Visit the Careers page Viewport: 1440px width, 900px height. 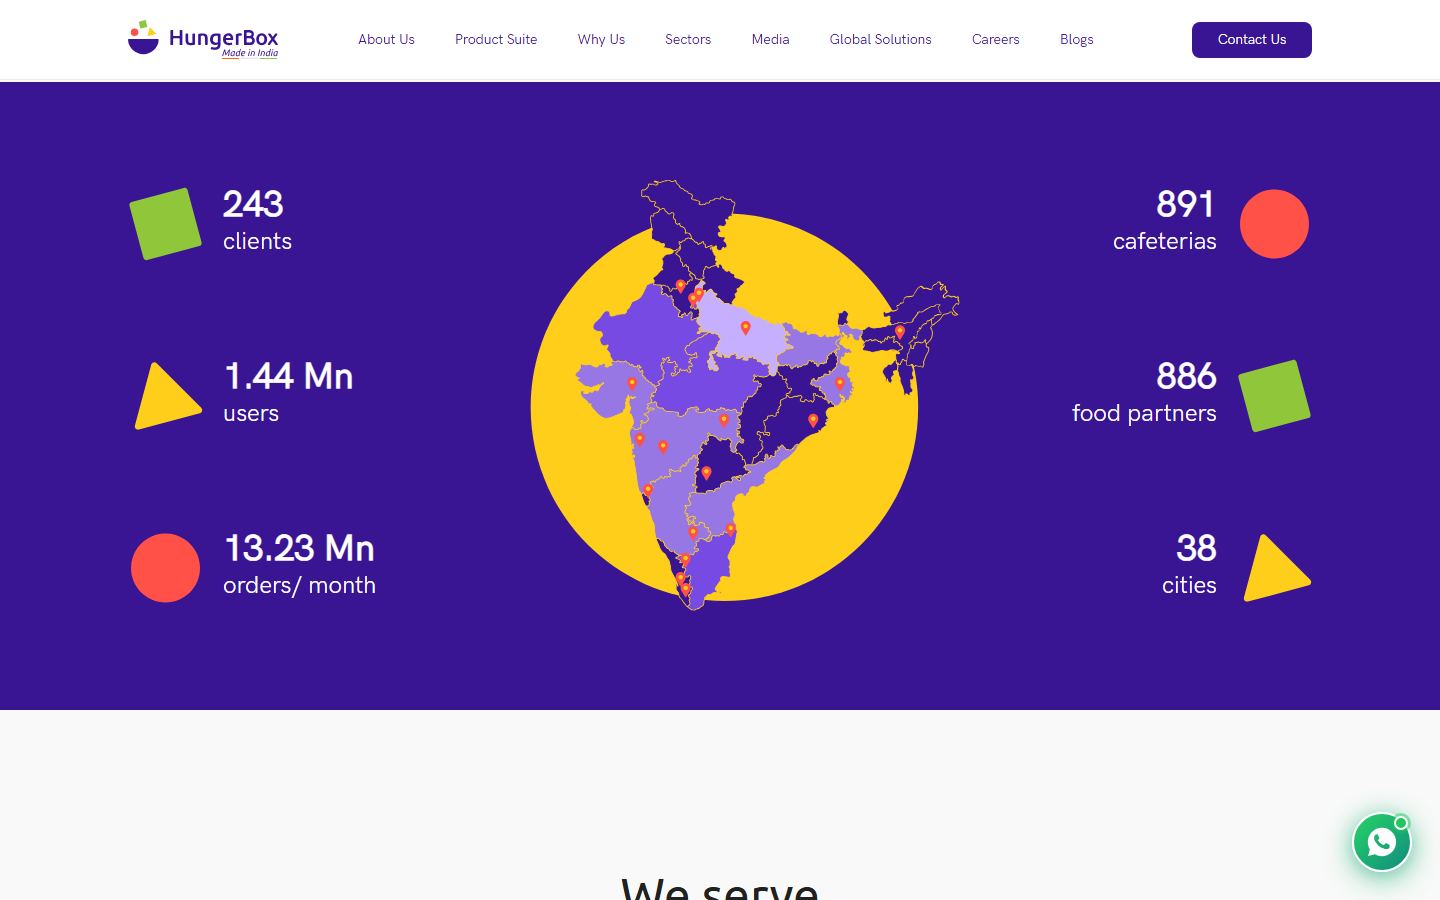[996, 40]
